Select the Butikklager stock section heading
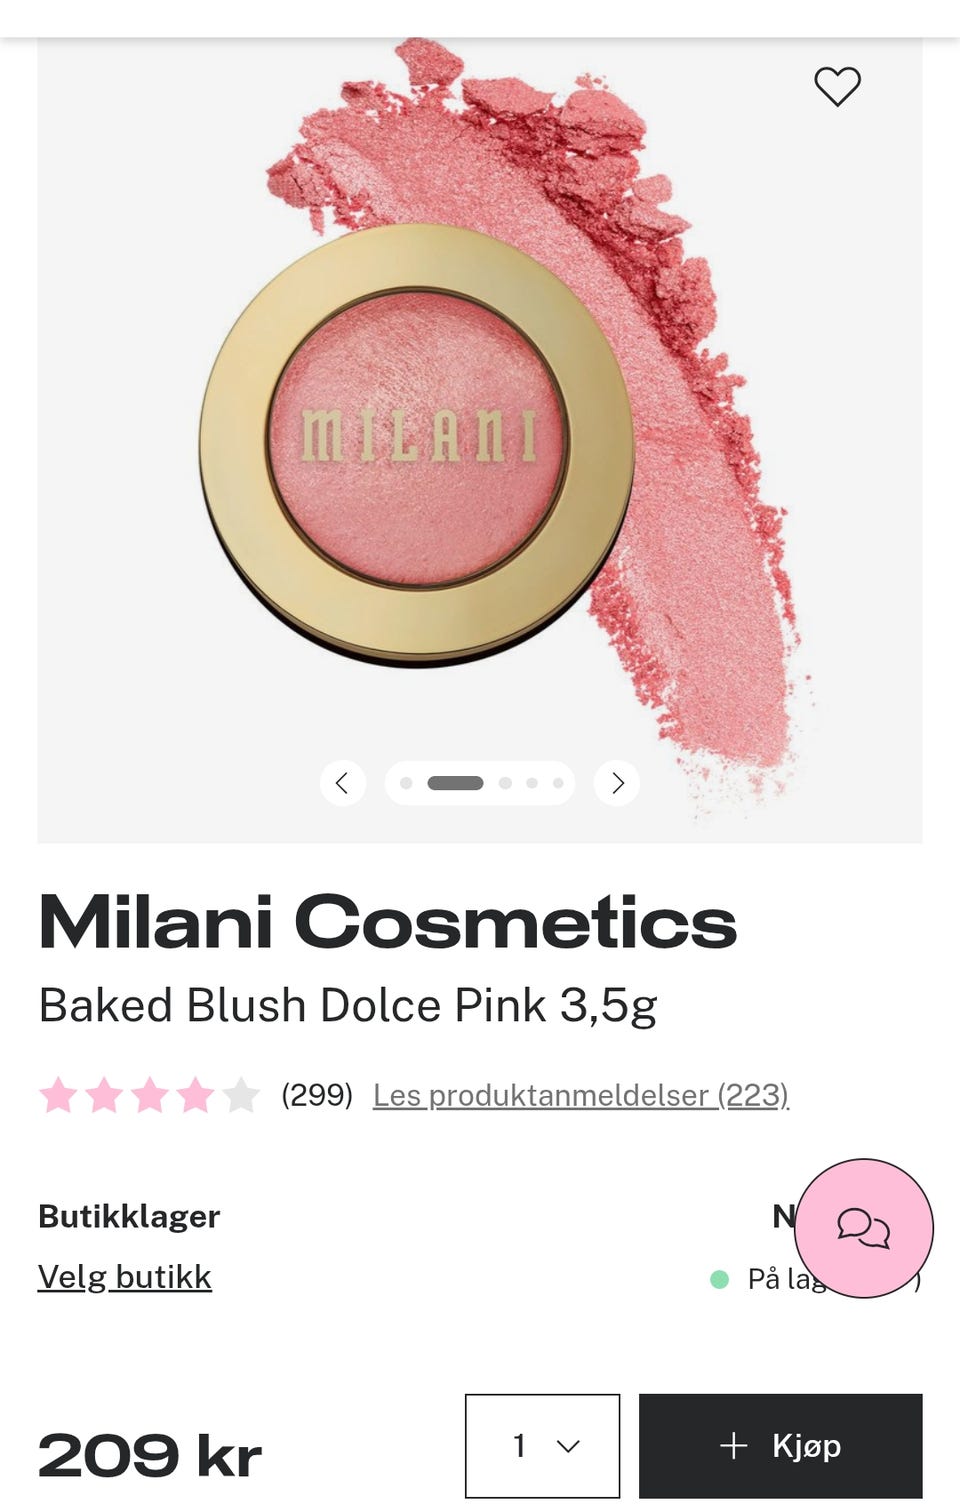 [129, 1216]
